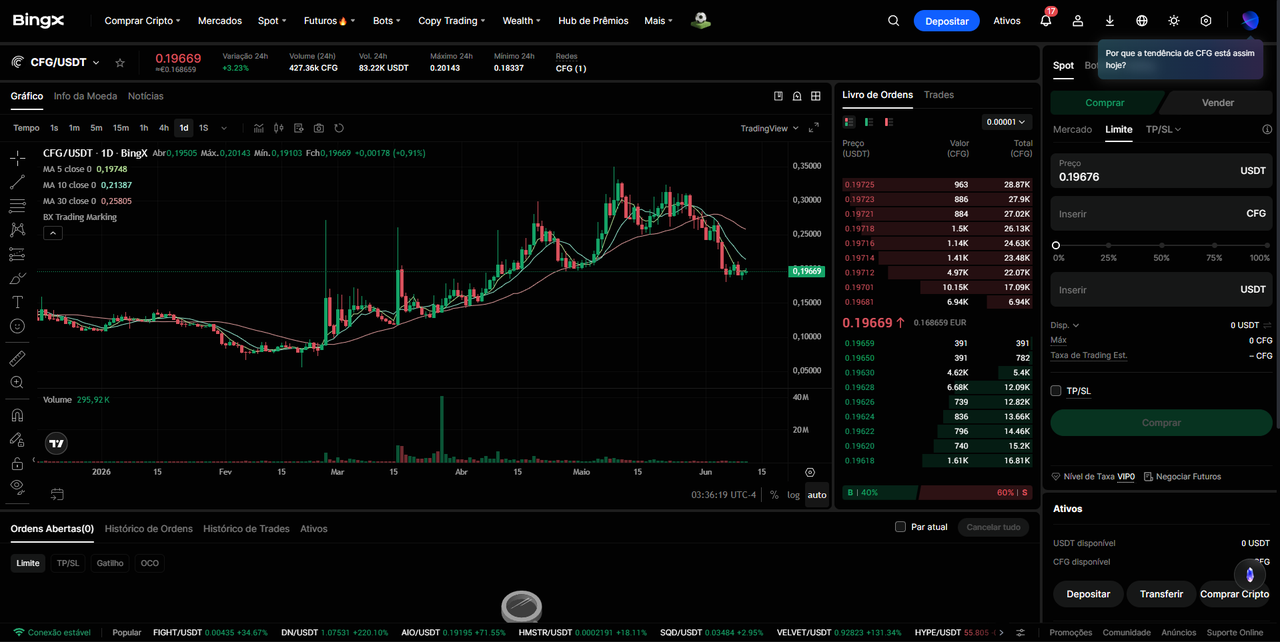Screen dimensions: 1280x642
Task: Enable the TP/SL checkbox
Action: (1056, 390)
